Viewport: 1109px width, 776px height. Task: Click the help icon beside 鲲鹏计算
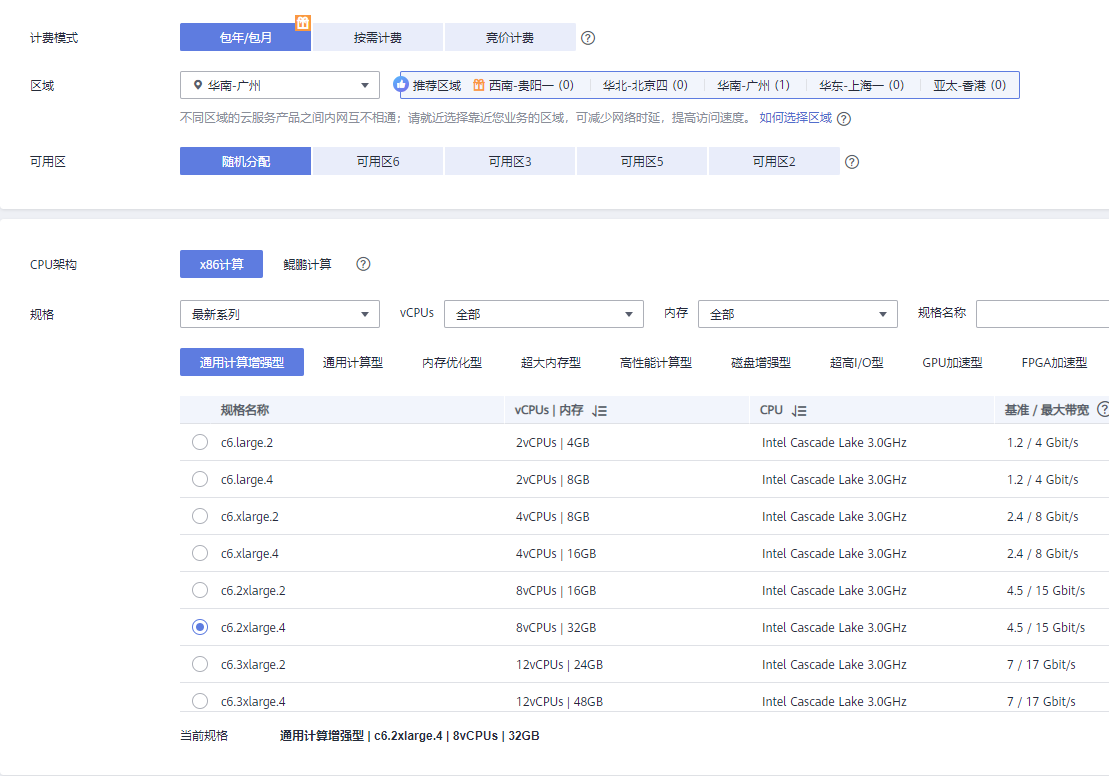coord(362,264)
